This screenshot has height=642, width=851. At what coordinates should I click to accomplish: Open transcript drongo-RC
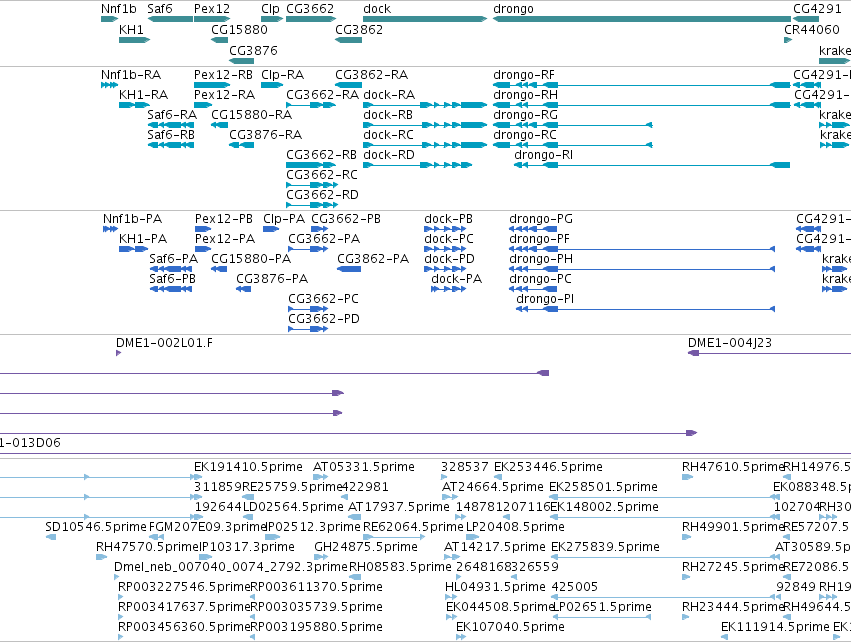click(x=525, y=135)
